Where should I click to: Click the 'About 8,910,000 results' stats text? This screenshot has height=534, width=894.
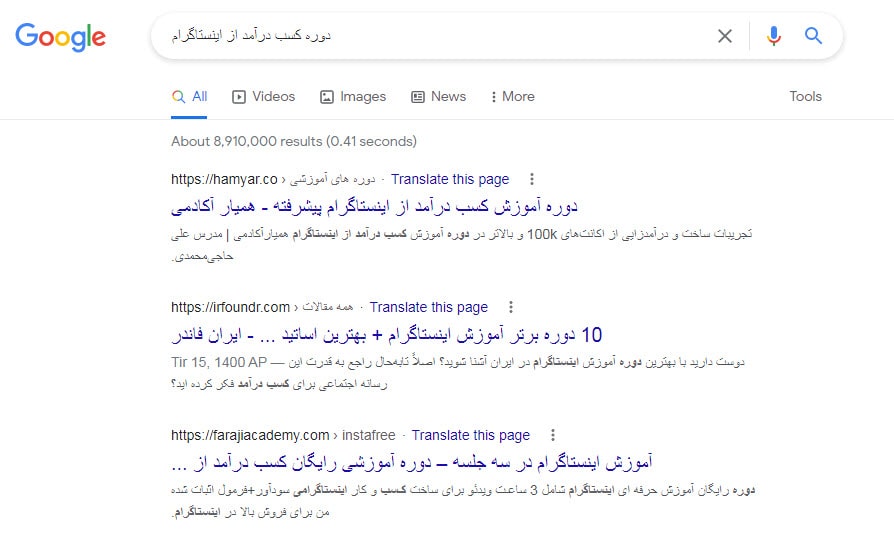294,141
